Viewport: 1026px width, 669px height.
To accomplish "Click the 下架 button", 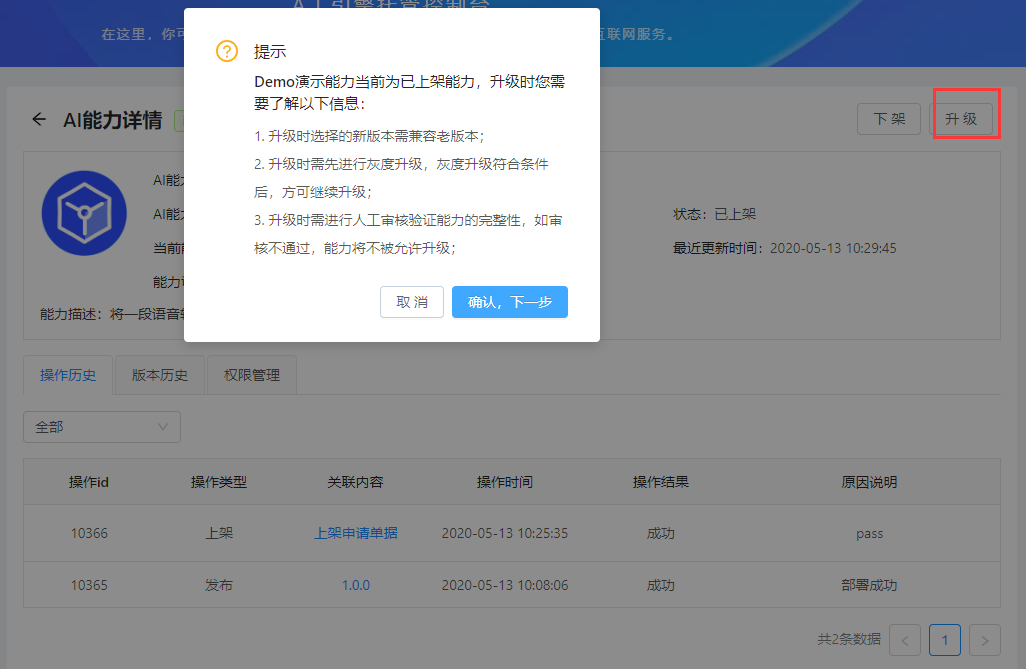I will point(889,119).
